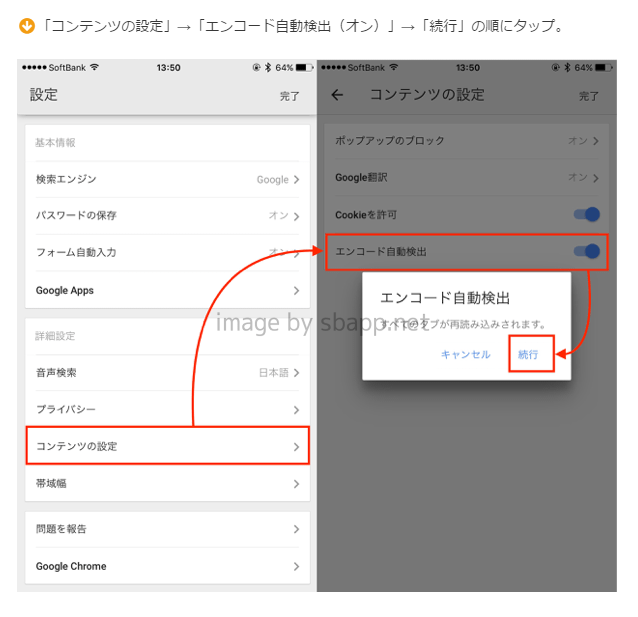Open the コンテンツの設定 row
The height and width of the screenshot is (617, 638).
coord(166,446)
